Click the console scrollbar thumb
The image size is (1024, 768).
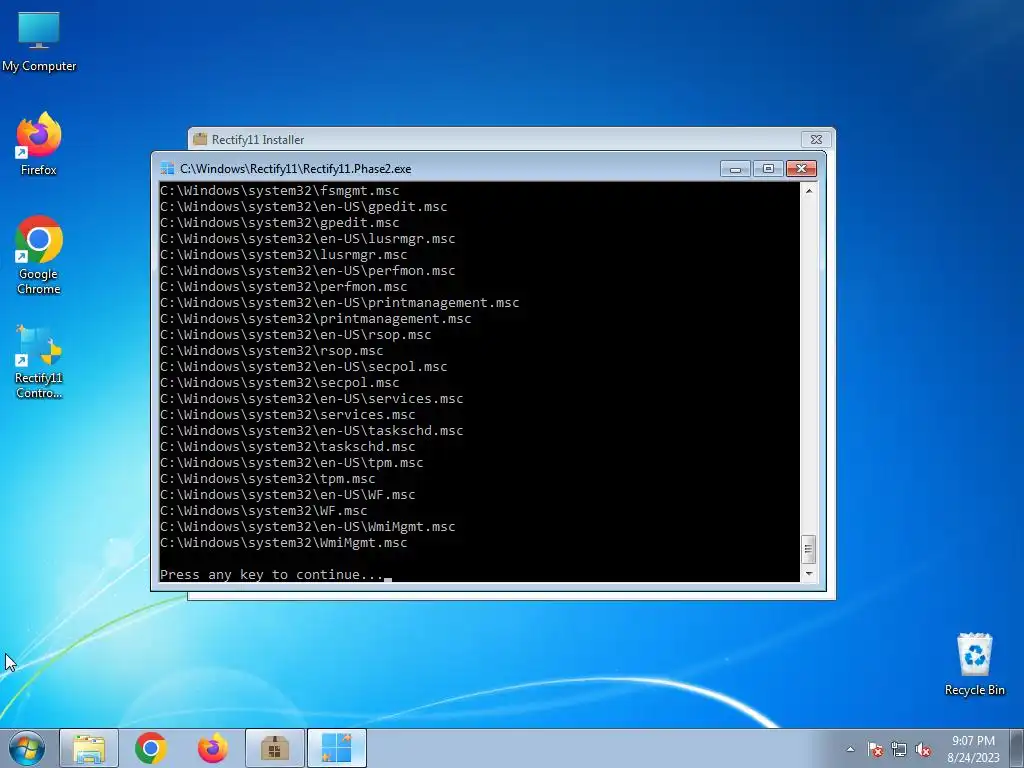(x=808, y=549)
